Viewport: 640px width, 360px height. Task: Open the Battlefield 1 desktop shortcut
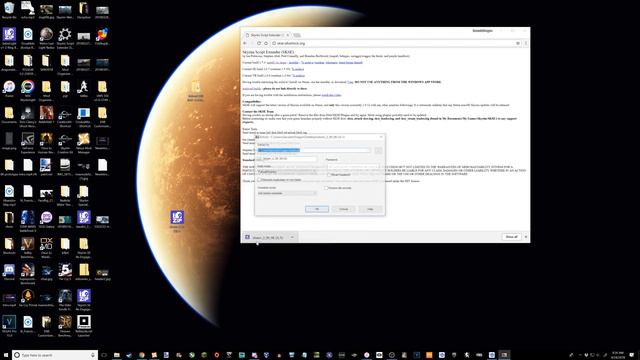pos(46,115)
